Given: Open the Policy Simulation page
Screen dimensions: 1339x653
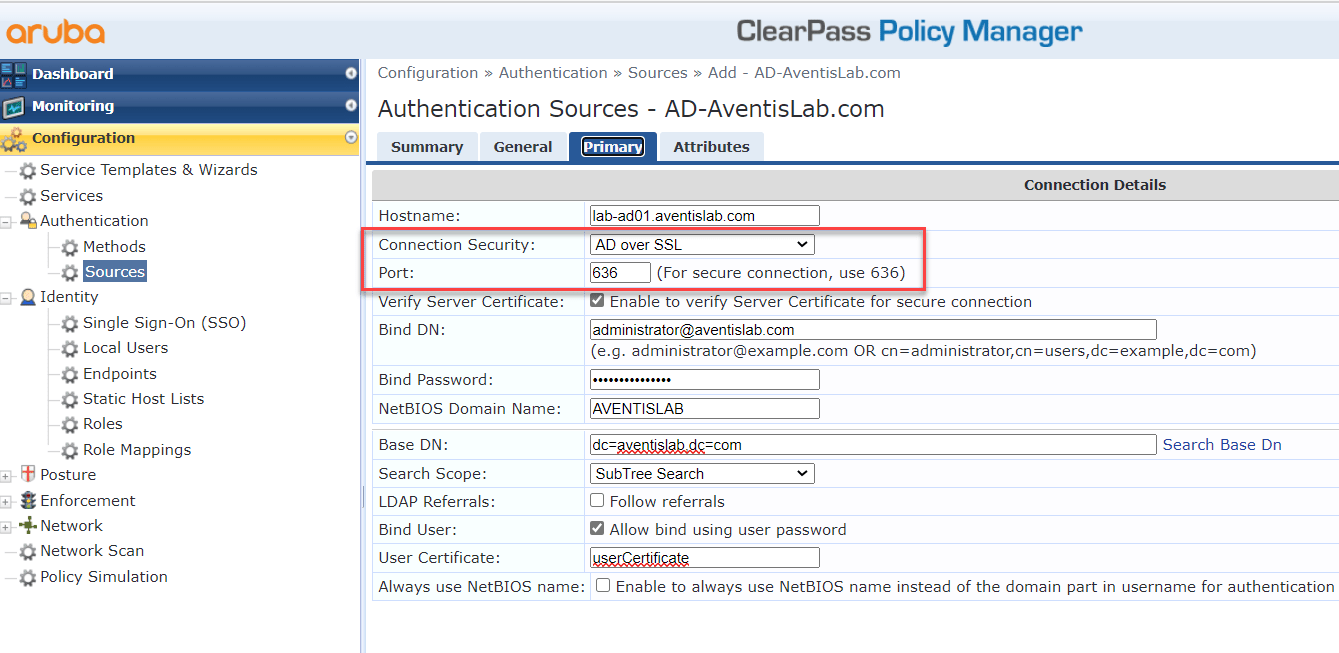Looking at the screenshot, I should coord(104,577).
